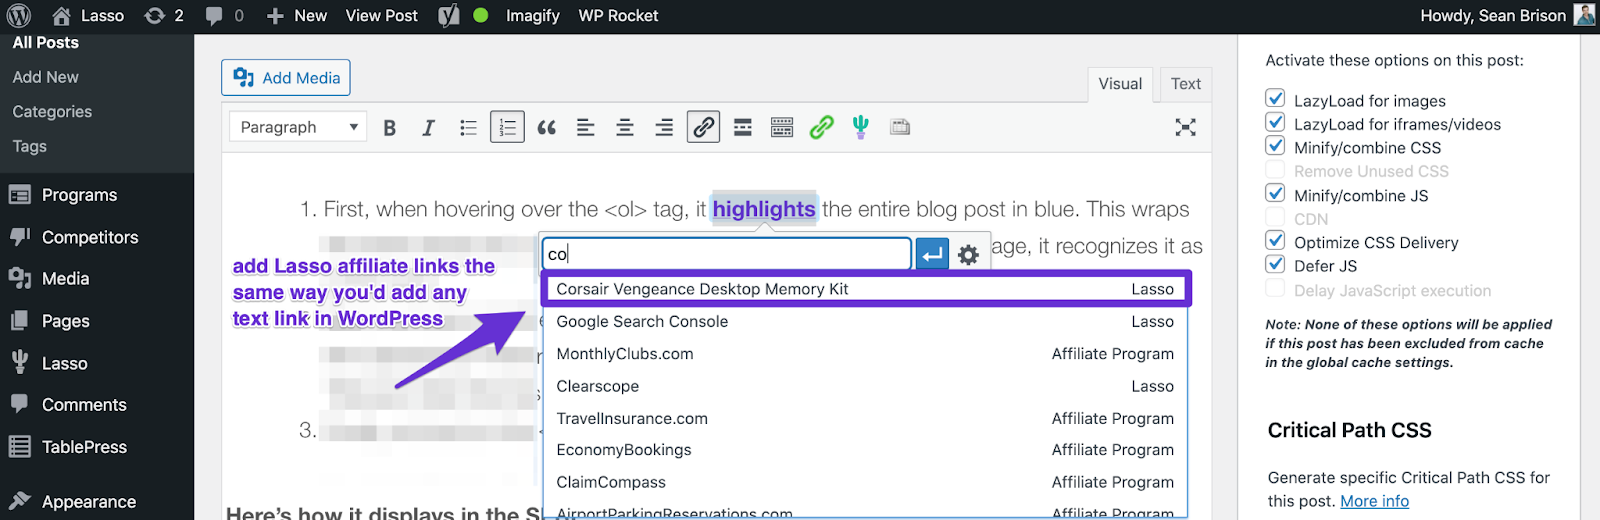Insert the Read More tag
Viewport: 1600px width, 520px height.
(743, 127)
